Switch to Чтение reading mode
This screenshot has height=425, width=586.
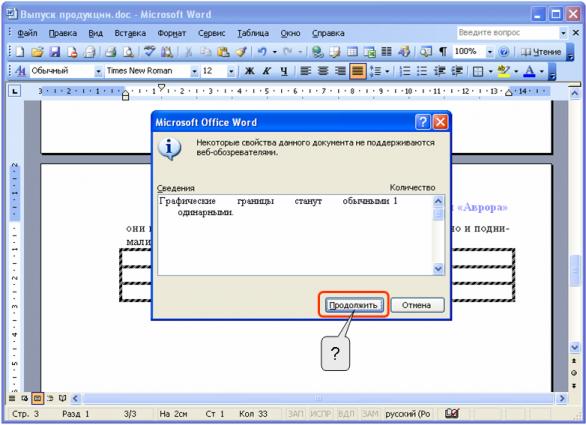pyautogui.click(x=540, y=52)
